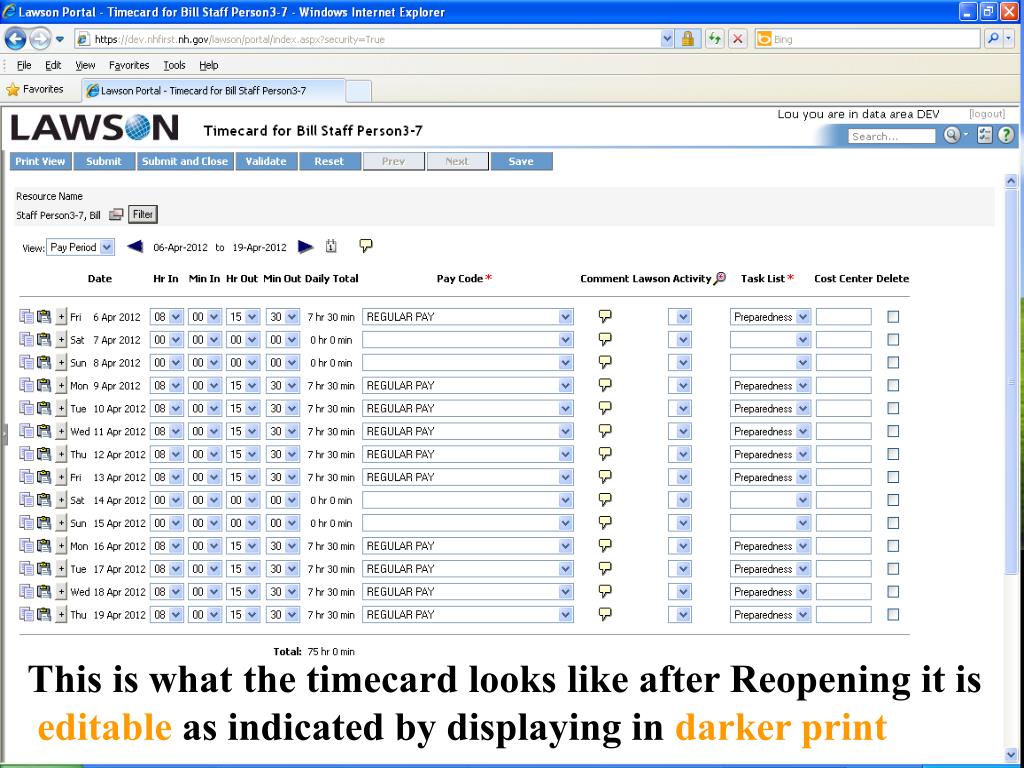Open comment bubble for Tue 10 Apr 2012 row
The width and height of the screenshot is (1024, 768).
click(605, 408)
